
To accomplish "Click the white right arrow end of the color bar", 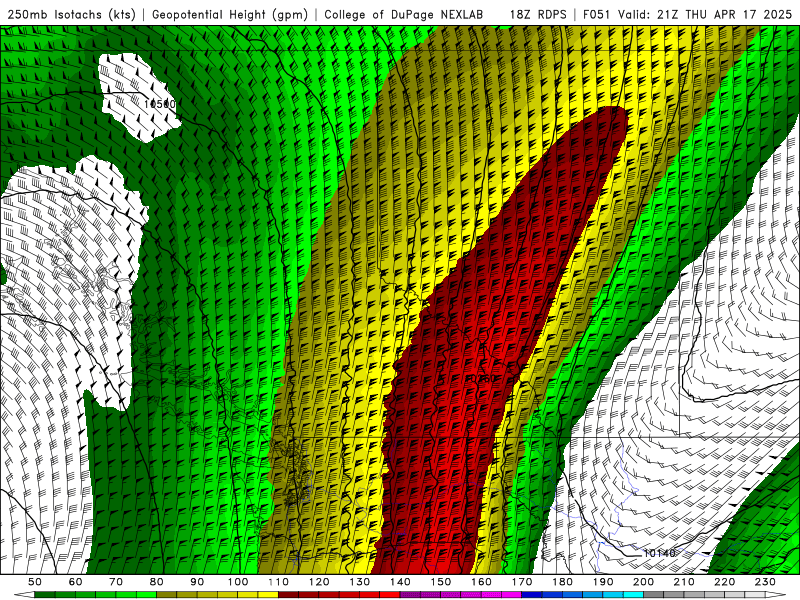I will click(x=776, y=595).
